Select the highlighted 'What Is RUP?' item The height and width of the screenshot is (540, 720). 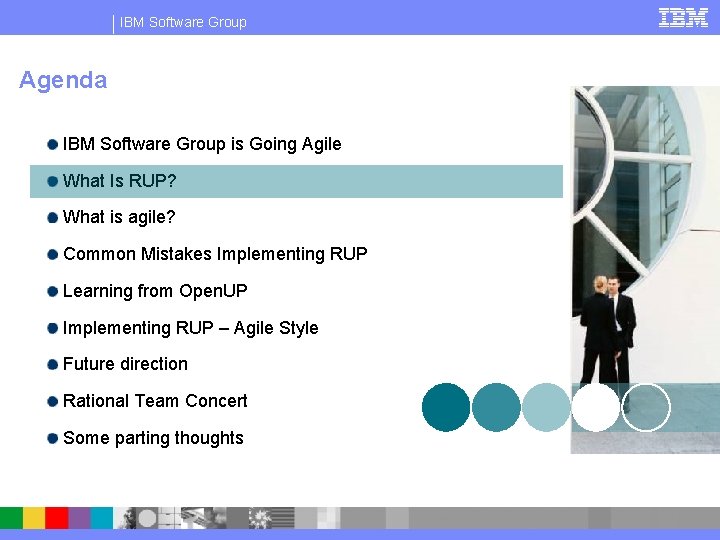click(296, 181)
